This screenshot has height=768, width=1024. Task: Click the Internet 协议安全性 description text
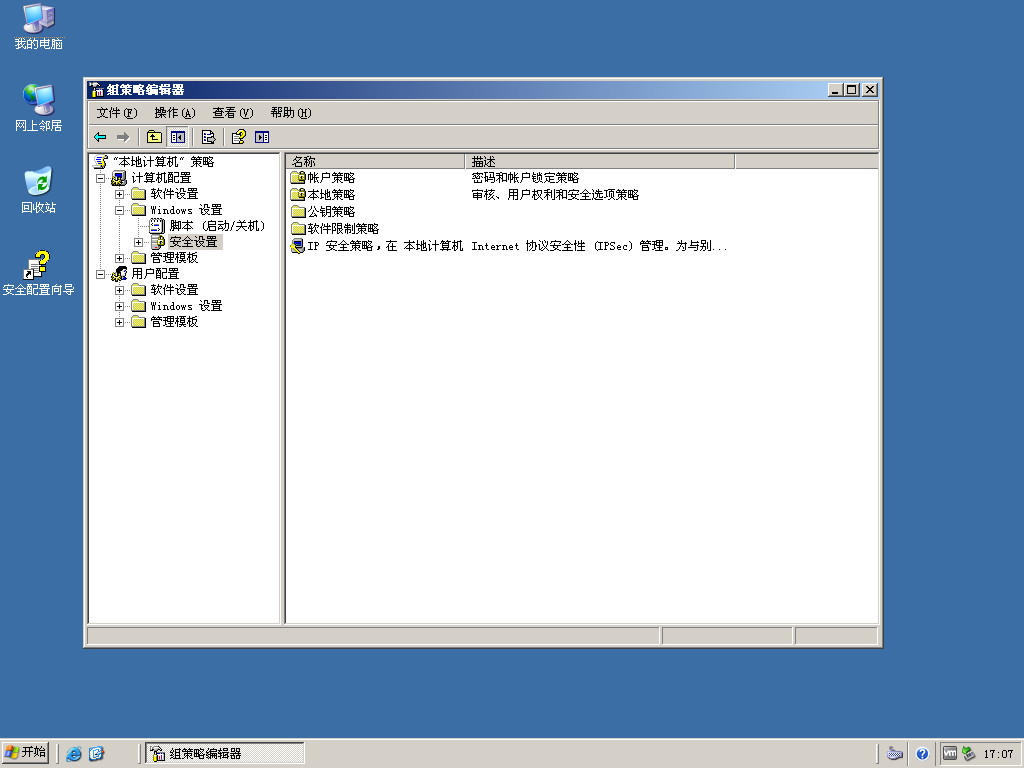click(x=599, y=246)
